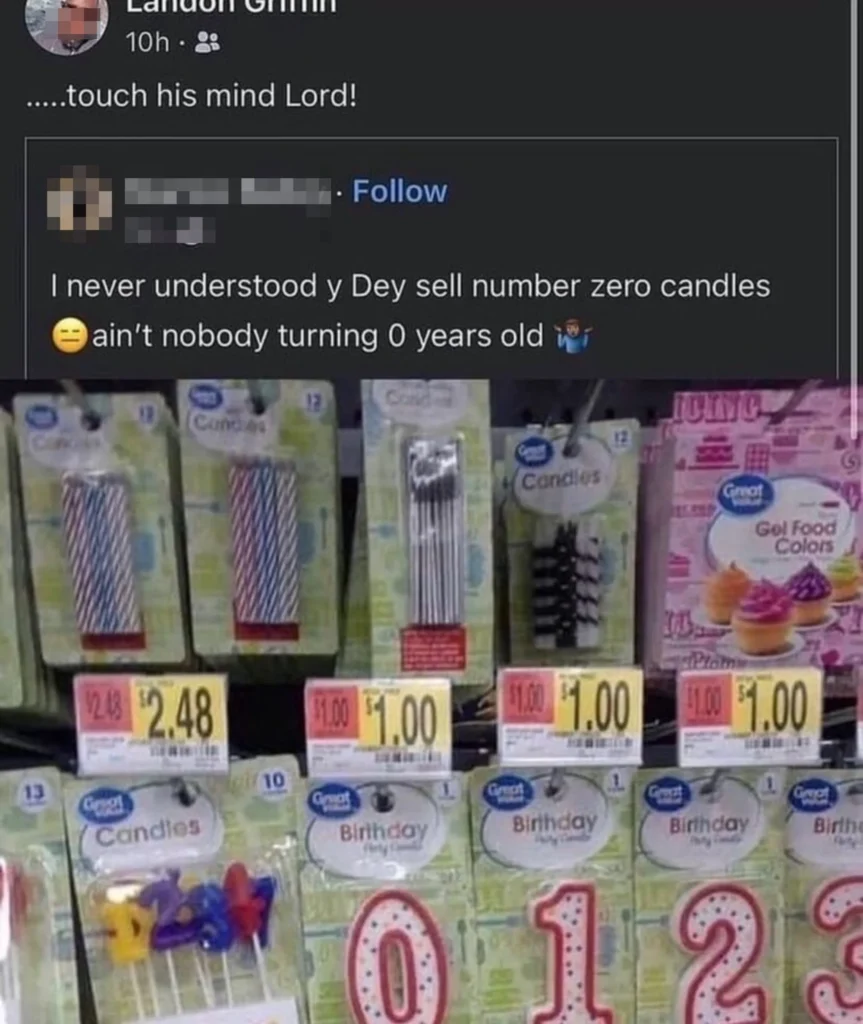Click the blurred author name of shared post
Screen dimensions: 863x1024
click(x=227, y=191)
